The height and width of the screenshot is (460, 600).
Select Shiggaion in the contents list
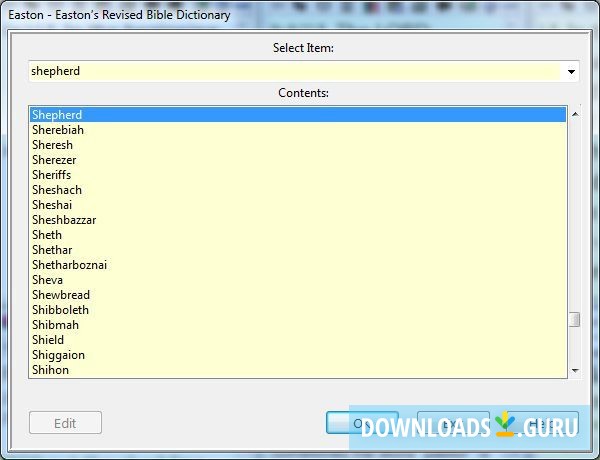pos(298,355)
